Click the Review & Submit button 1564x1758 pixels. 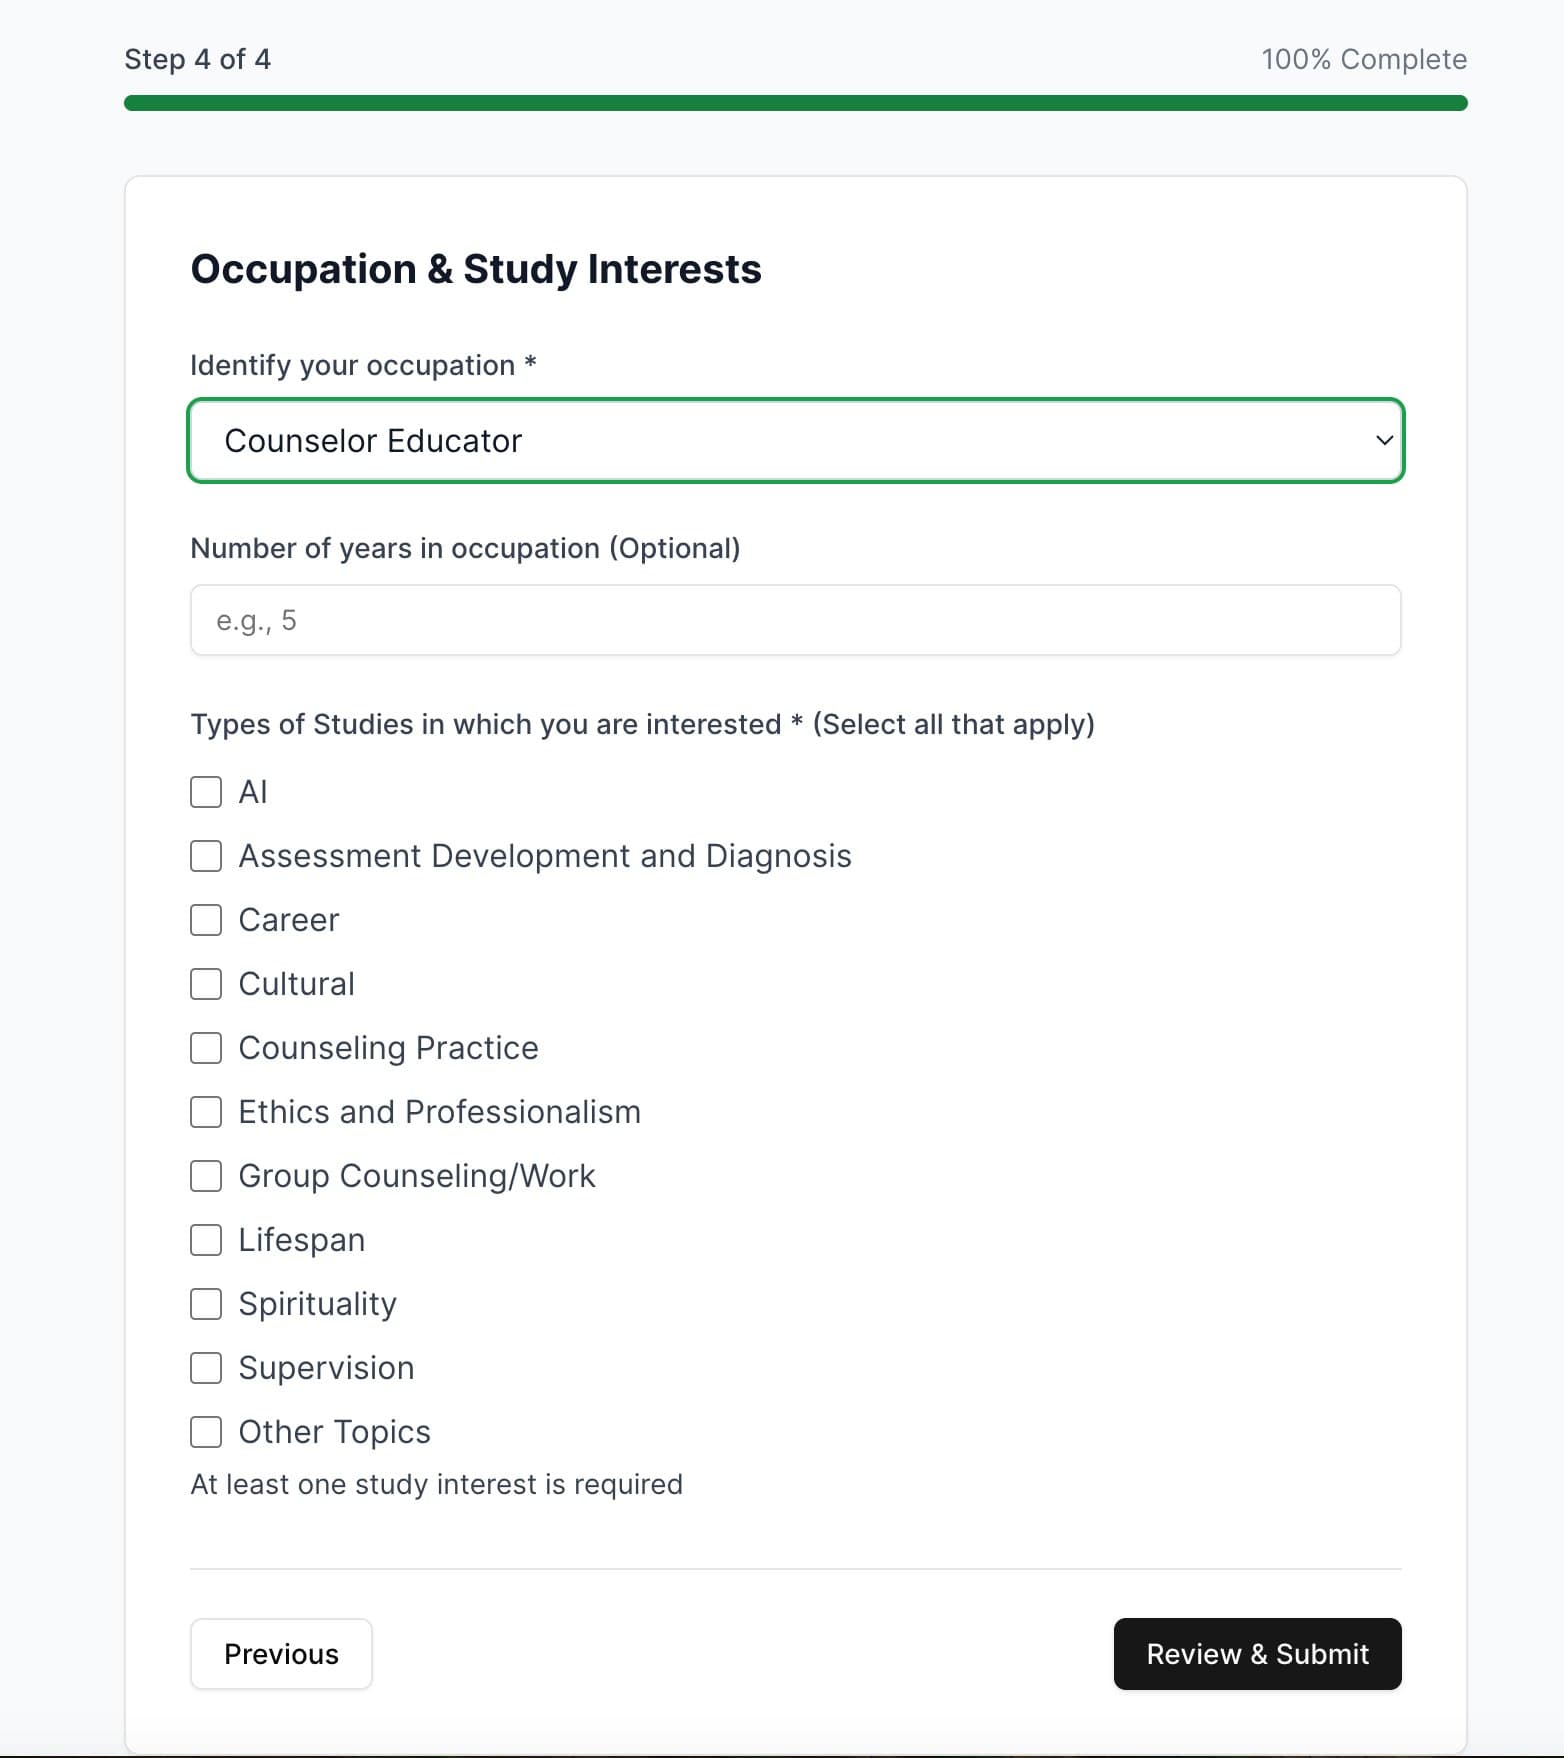(1257, 1654)
